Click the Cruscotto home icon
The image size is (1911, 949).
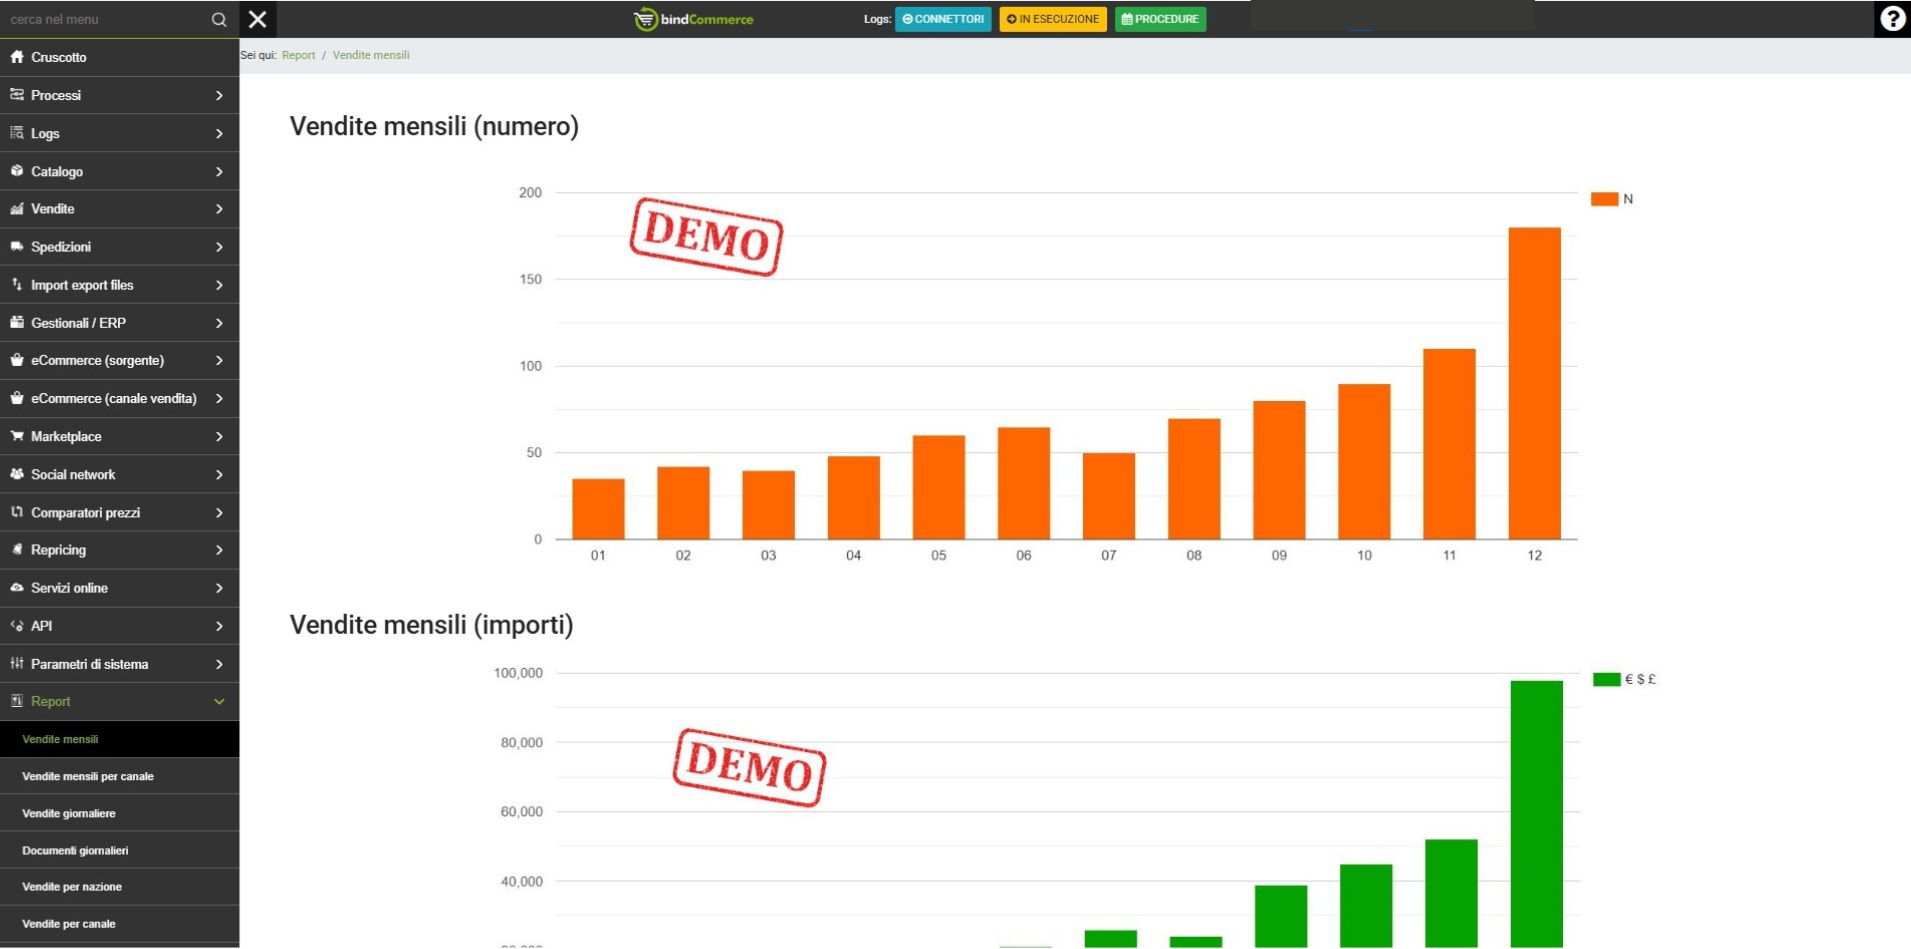pyautogui.click(x=17, y=57)
